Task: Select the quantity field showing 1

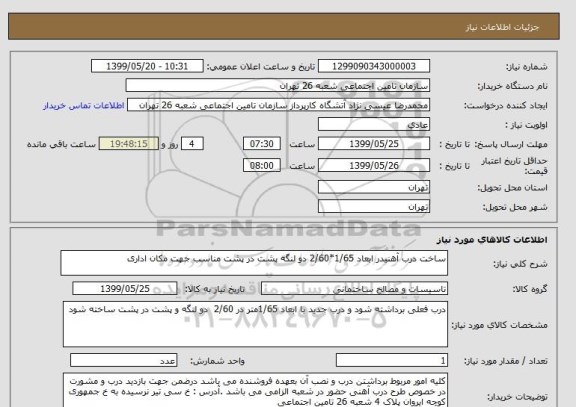Action: coord(392,360)
